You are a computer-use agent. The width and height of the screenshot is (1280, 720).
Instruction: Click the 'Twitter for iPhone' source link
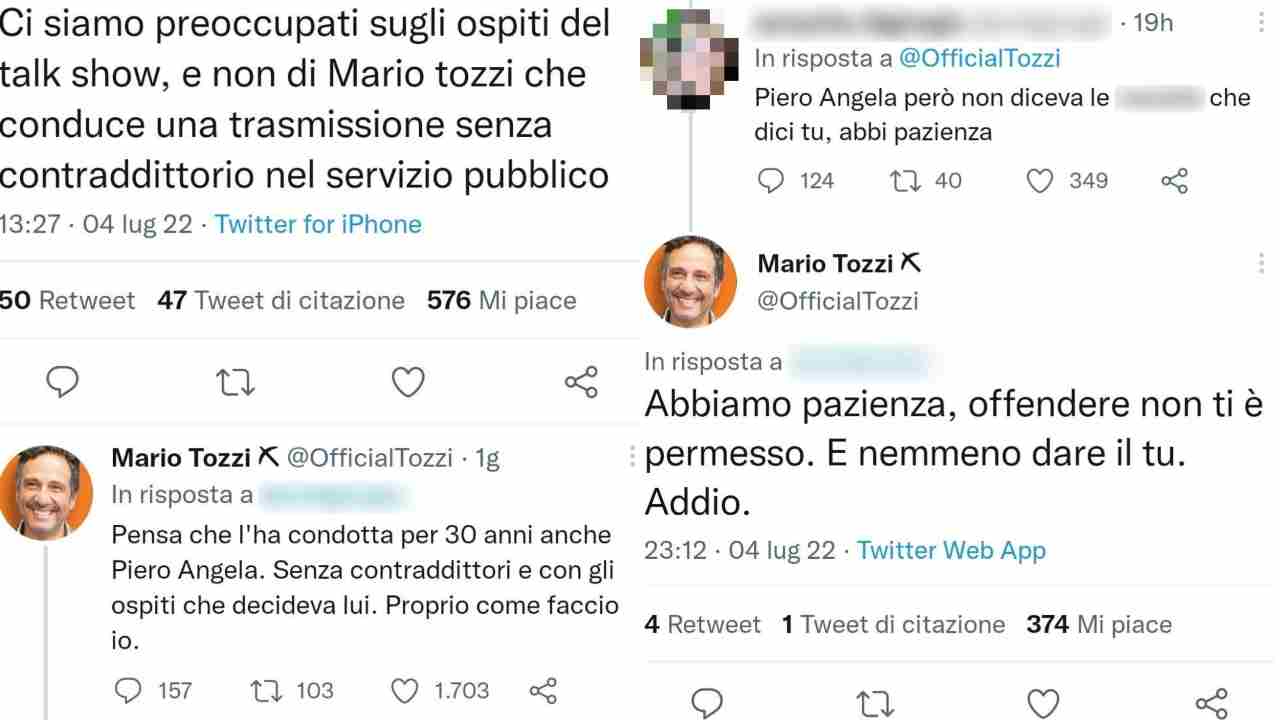click(x=318, y=224)
